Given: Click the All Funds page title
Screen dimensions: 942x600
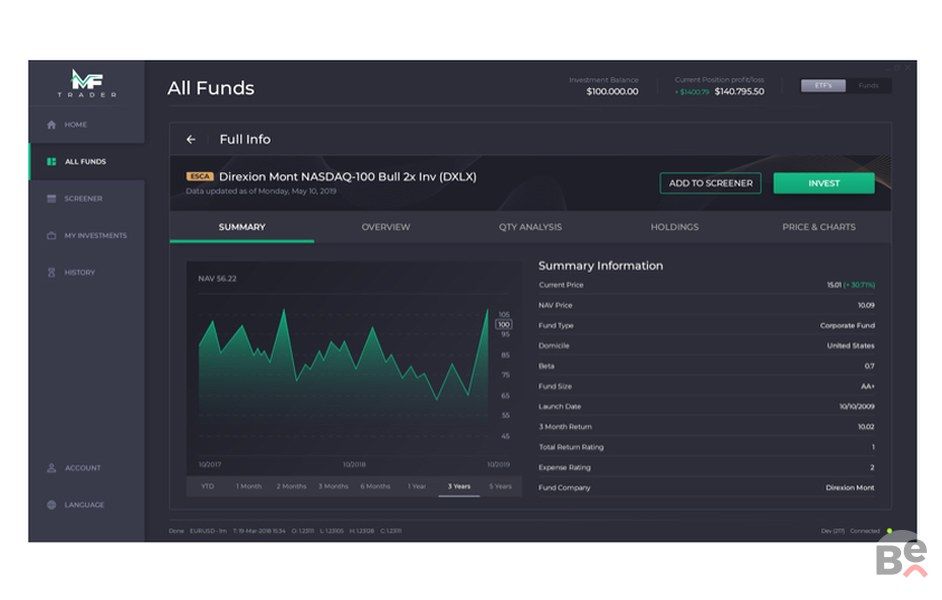Looking at the screenshot, I should [x=211, y=88].
